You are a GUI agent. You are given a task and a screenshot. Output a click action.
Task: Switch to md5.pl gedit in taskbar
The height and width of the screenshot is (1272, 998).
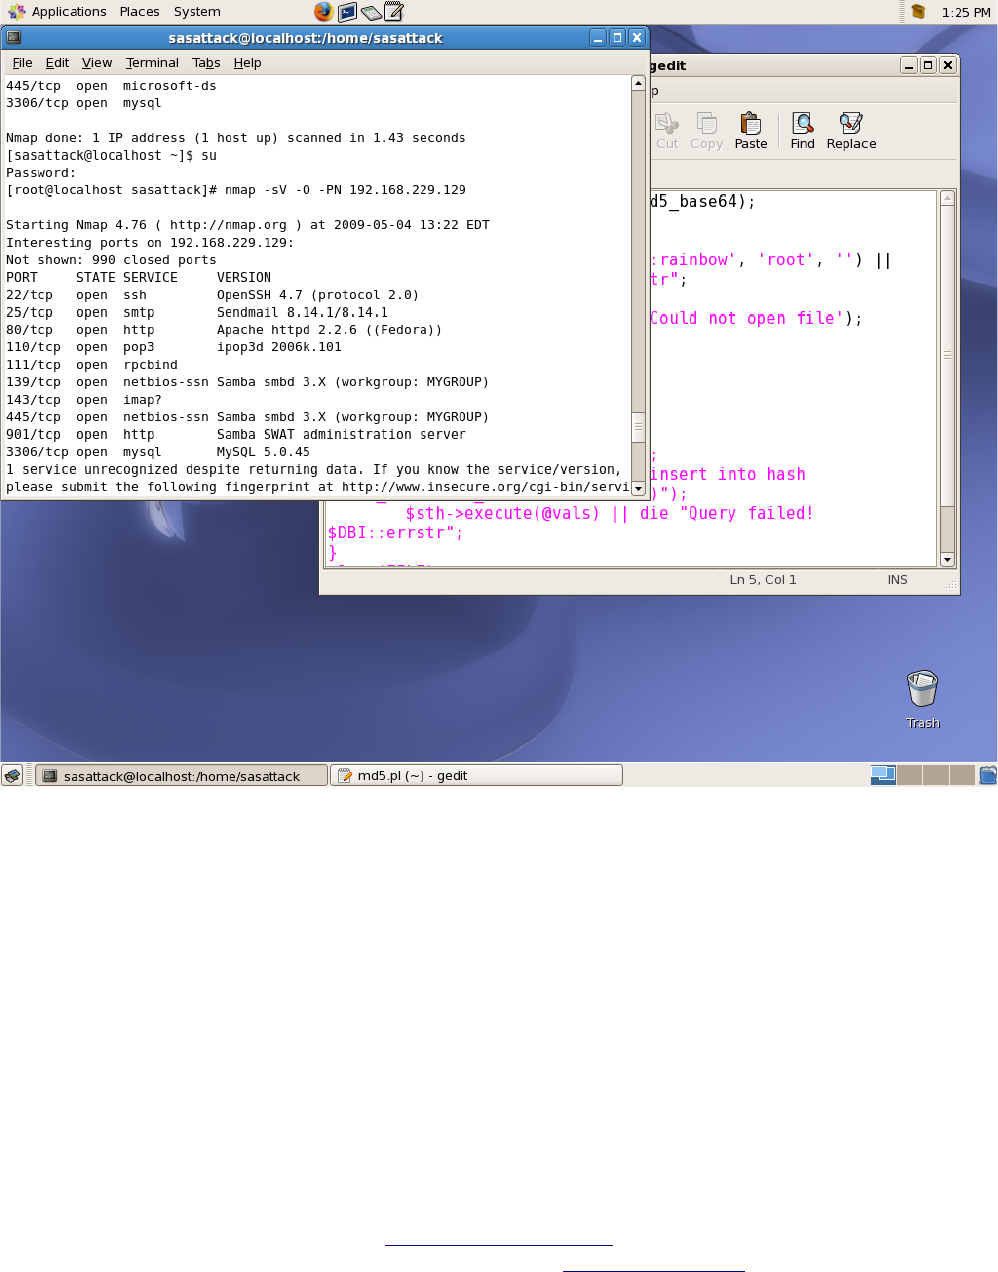[476, 775]
